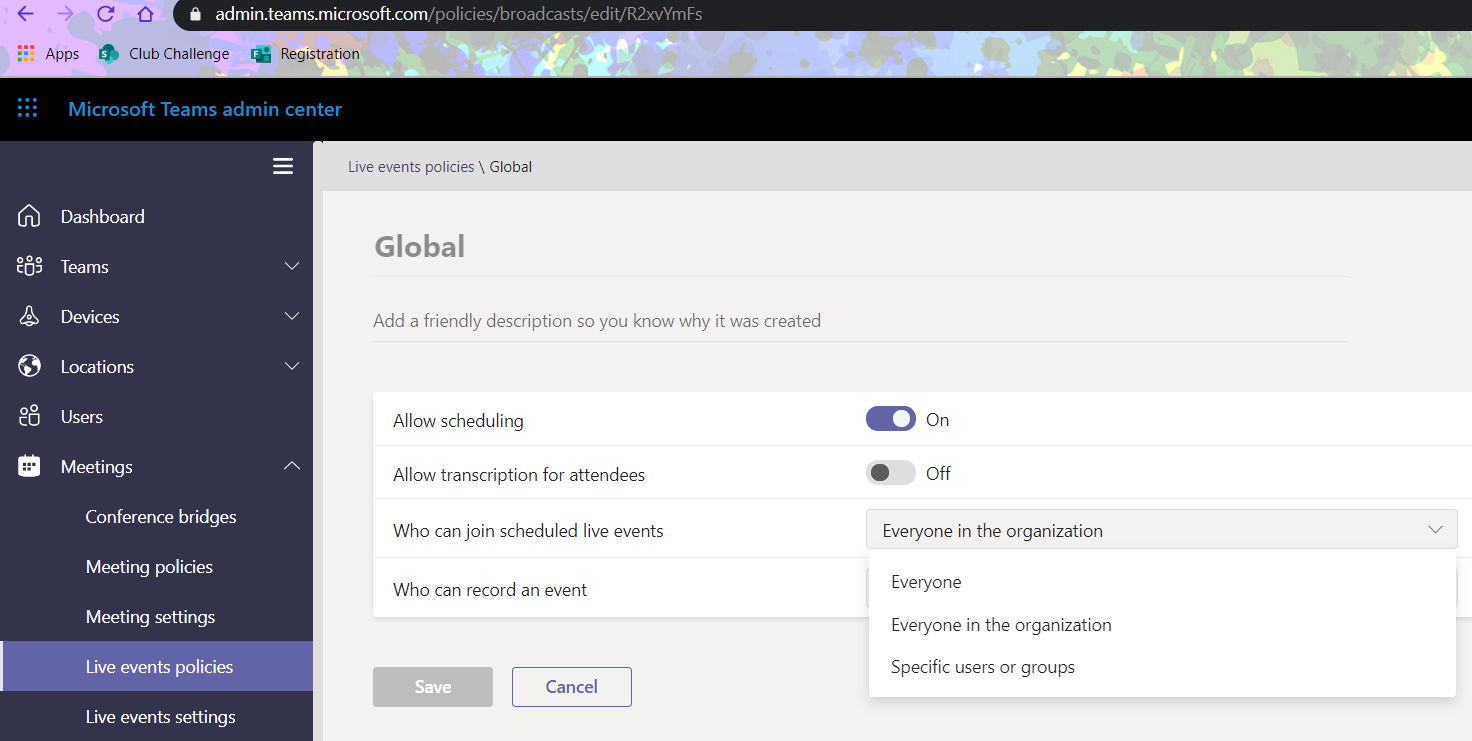1472x741 pixels.
Task: Choose Everyone in the organization option
Action: (1162, 625)
